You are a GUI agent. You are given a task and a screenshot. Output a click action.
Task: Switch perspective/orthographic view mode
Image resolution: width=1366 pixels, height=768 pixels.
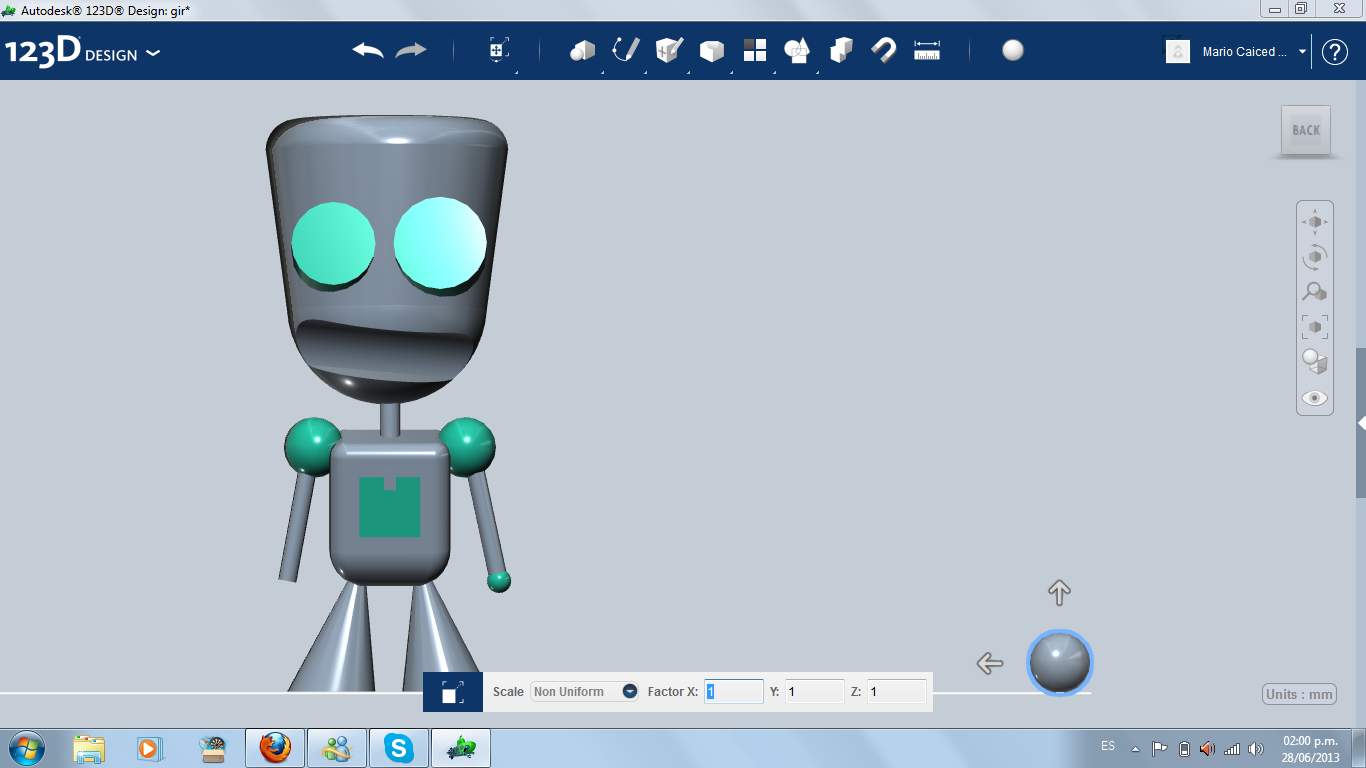[1315, 362]
